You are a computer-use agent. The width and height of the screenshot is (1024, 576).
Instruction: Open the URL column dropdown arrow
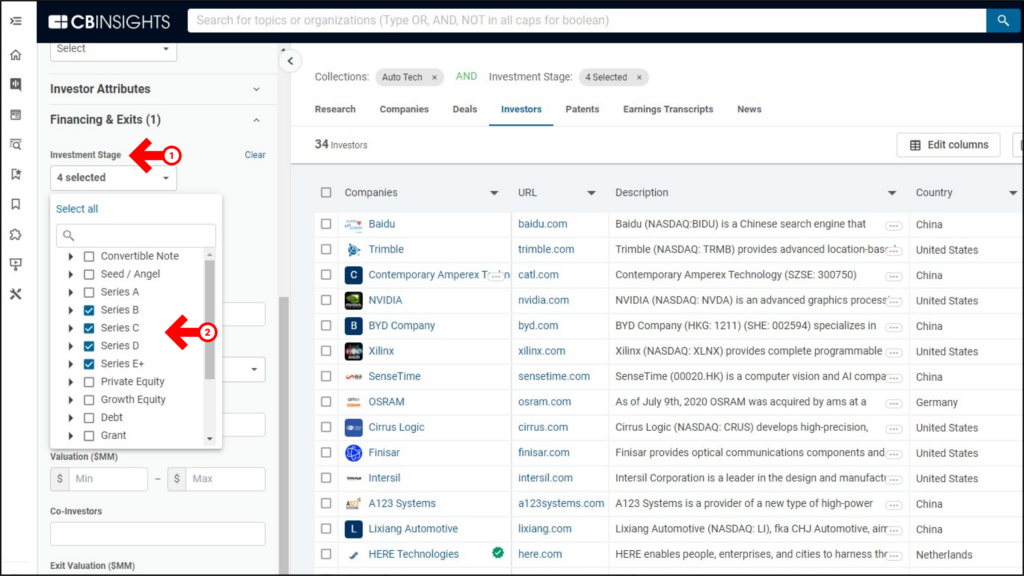[591, 193]
